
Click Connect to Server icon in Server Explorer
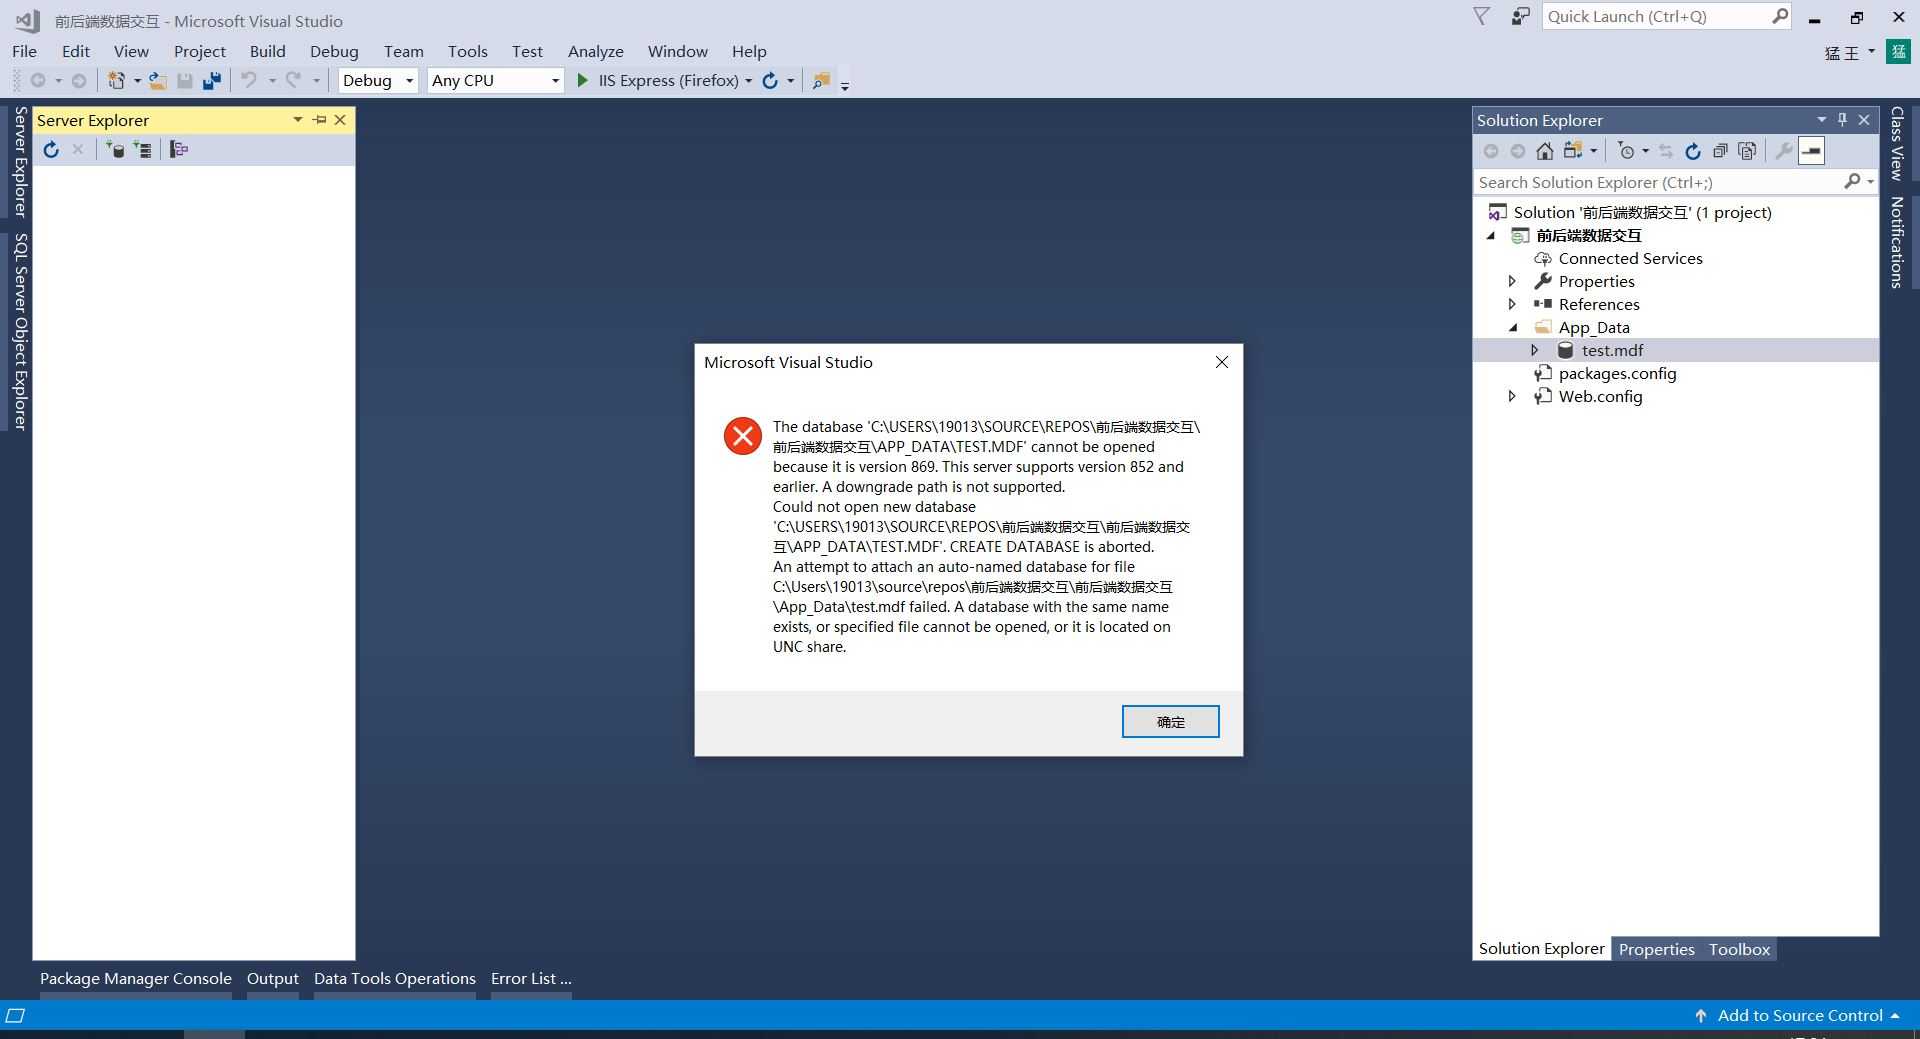pos(143,150)
